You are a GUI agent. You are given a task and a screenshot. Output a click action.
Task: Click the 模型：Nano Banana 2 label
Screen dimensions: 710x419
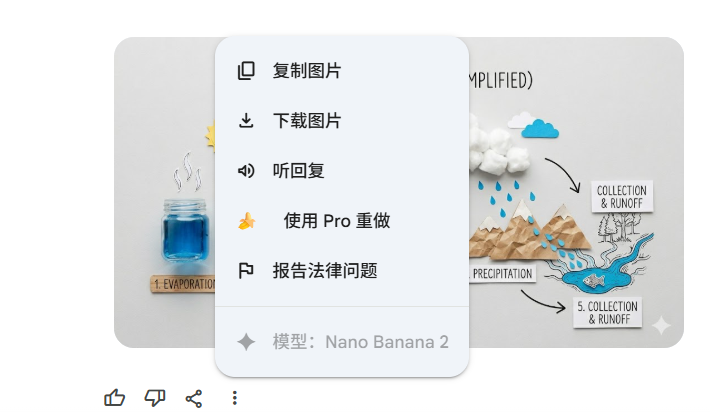pyautogui.click(x=360, y=342)
